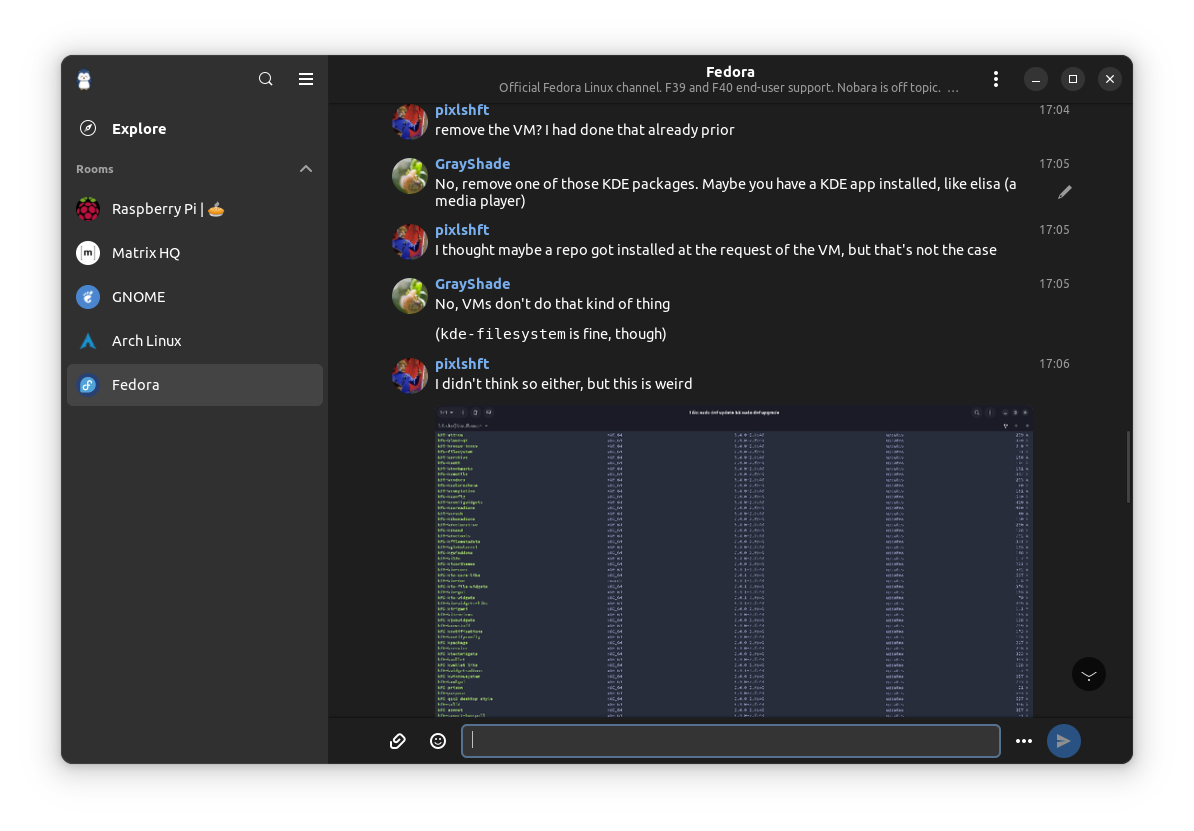Open the main hamburger menu
The height and width of the screenshot is (831, 1194).
pos(306,78)
